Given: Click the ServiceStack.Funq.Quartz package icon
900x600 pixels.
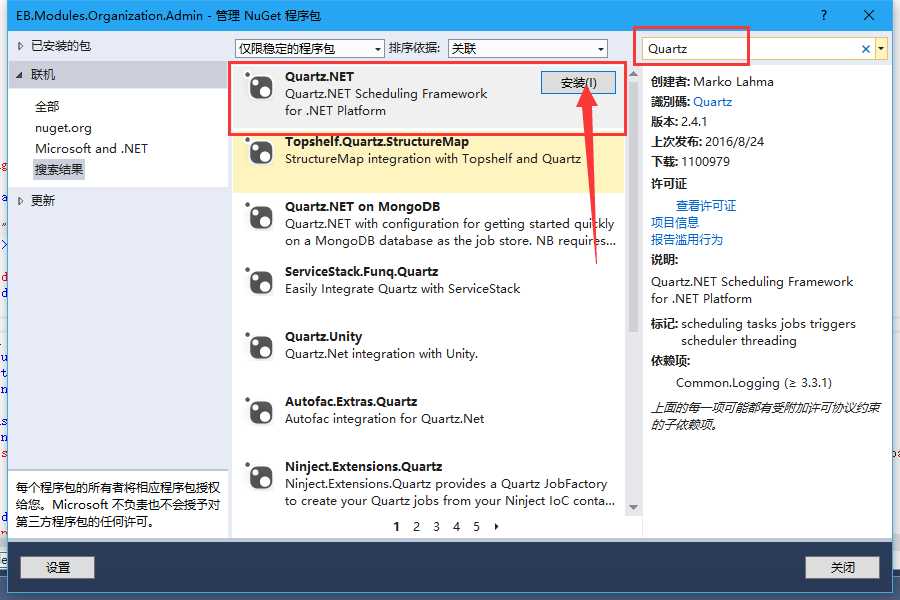Looking at the screenshot, I should pos(261,282).
